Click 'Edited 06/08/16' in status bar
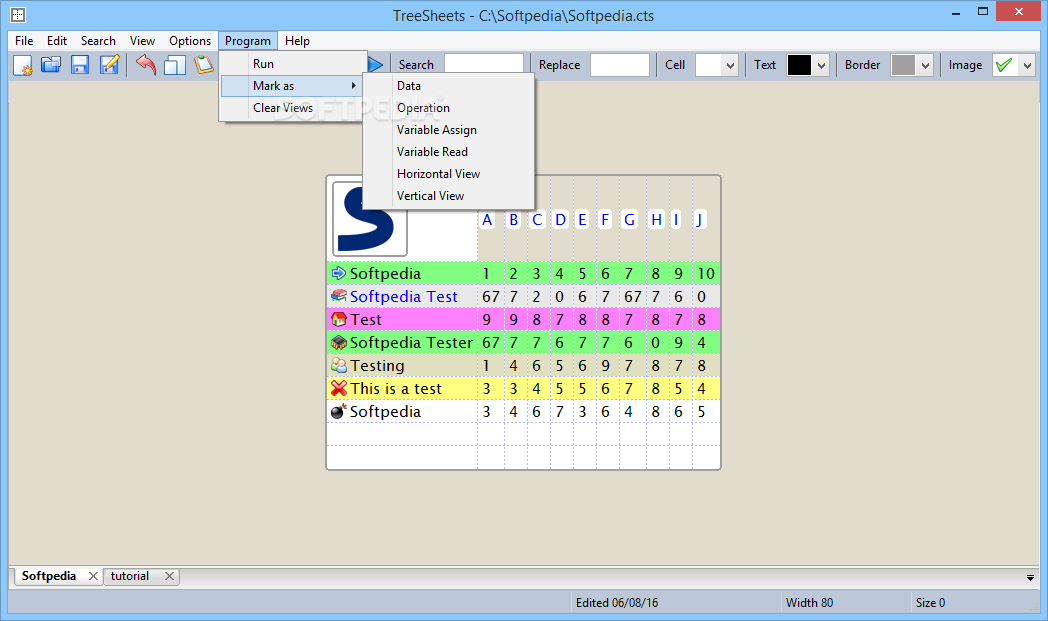The image size is (1048, 621). 616,602
